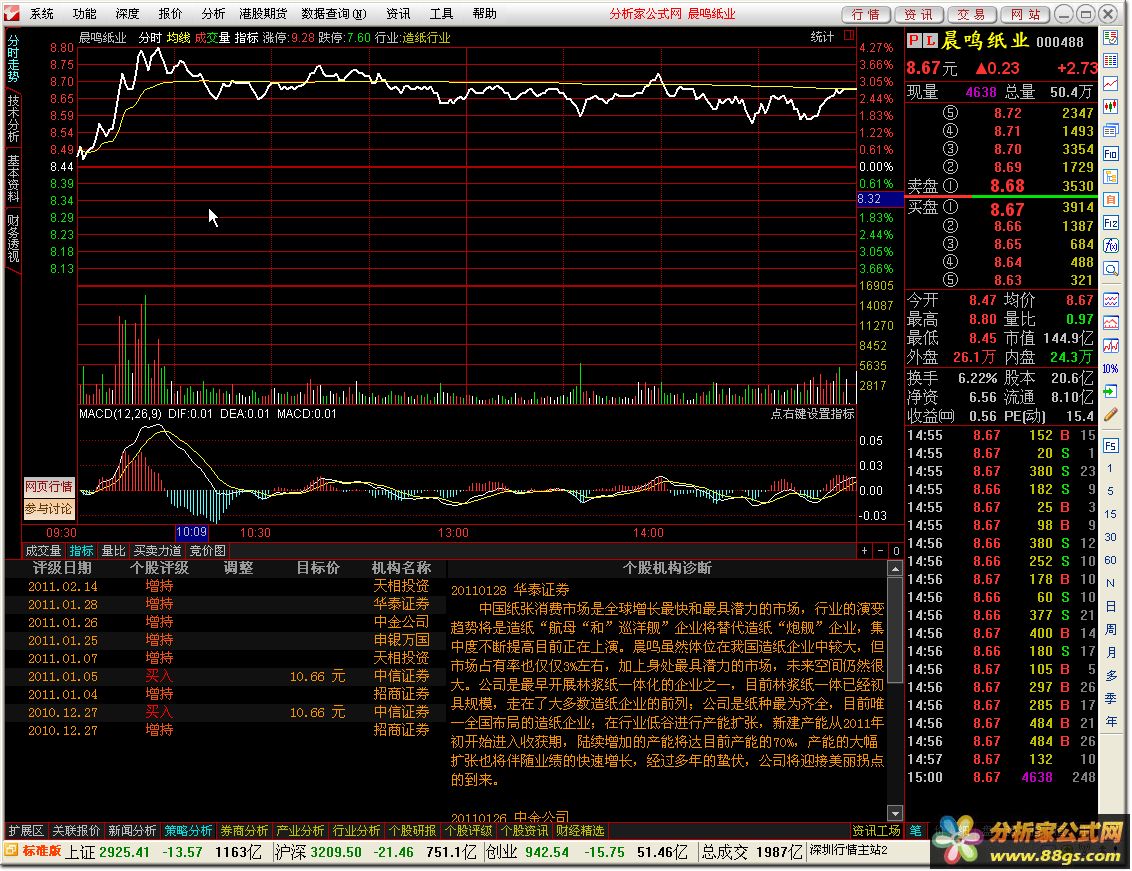
Task: Click the blue wave indicator chart icon
Action: [x=1111, y=300]
